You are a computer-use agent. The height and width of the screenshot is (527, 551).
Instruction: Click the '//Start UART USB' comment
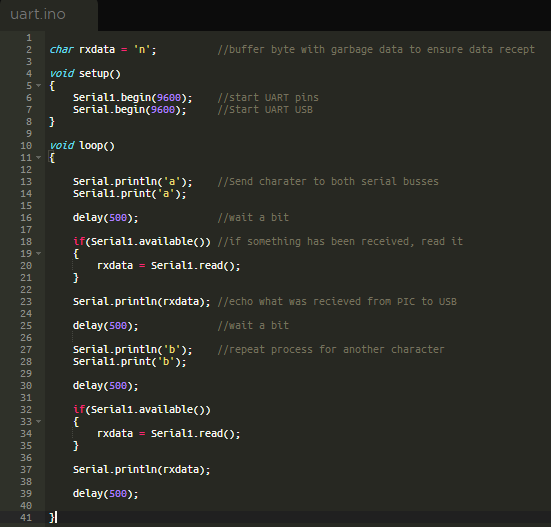[265, 110]
